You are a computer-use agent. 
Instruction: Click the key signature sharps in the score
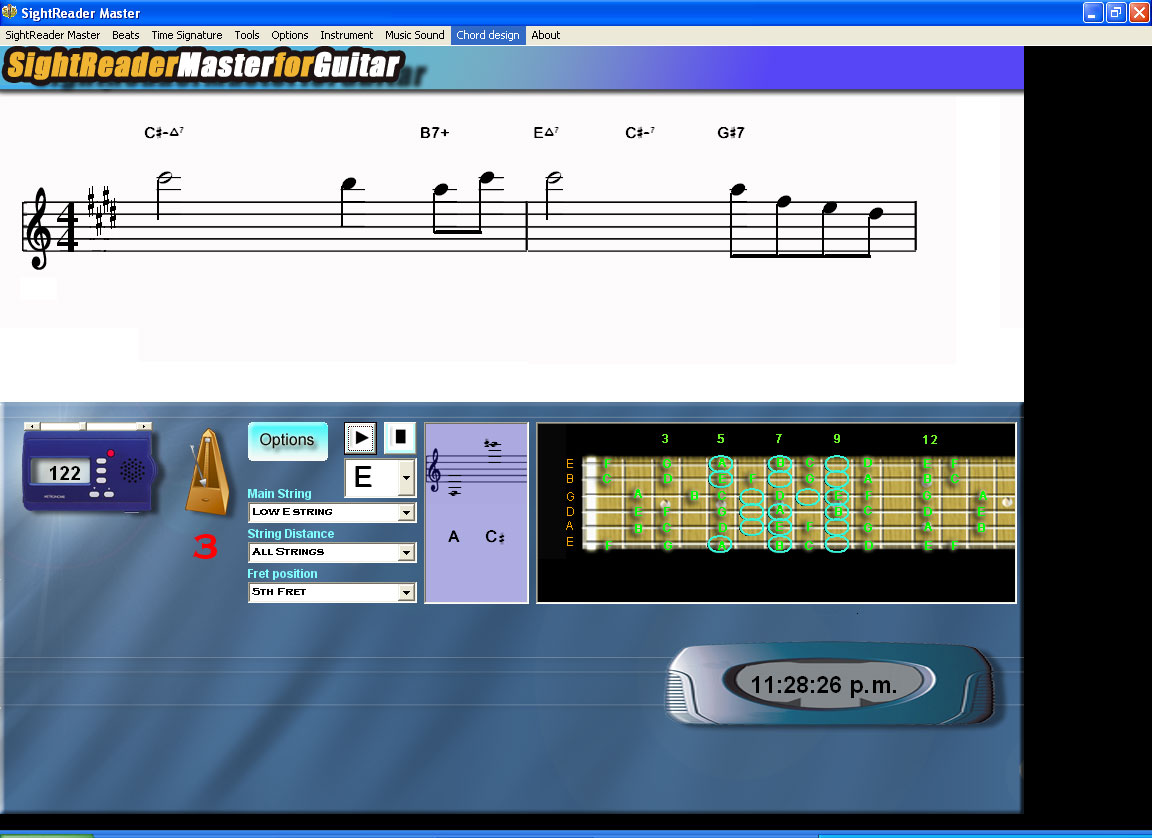tap(102, 210)
